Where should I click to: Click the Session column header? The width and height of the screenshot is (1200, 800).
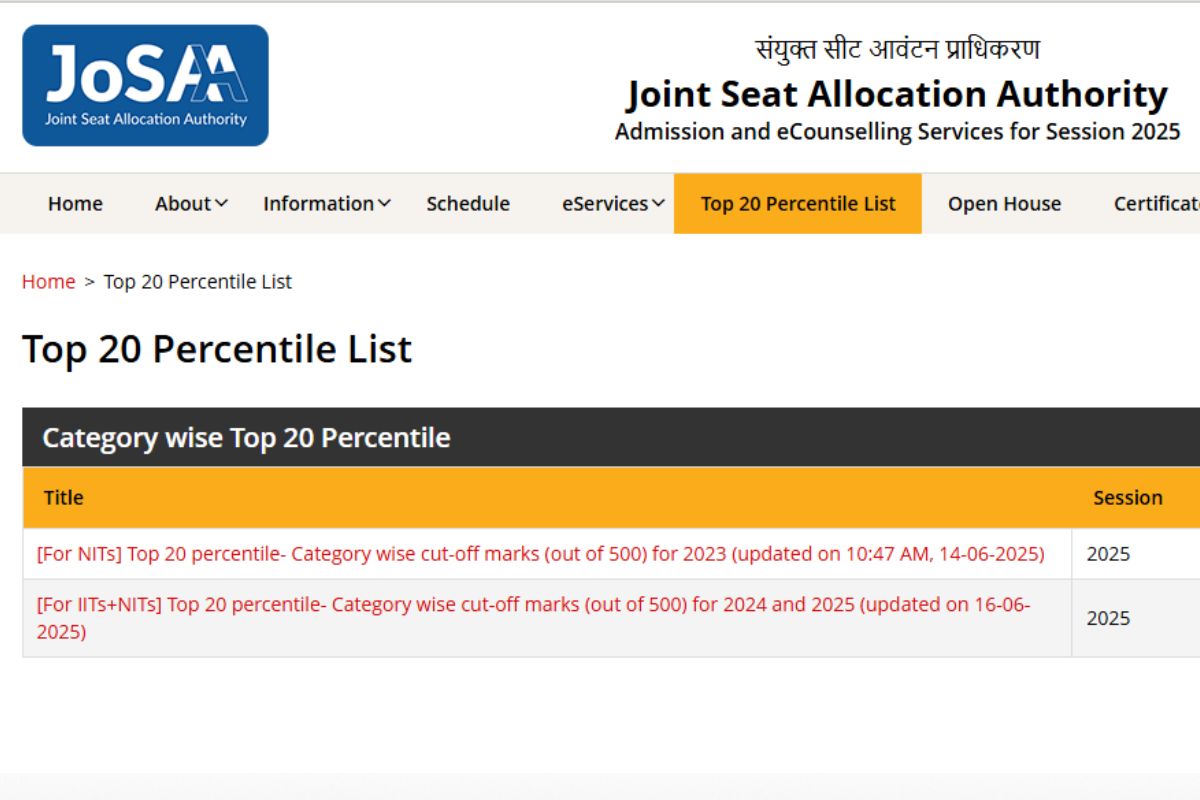coord(1127,498)
